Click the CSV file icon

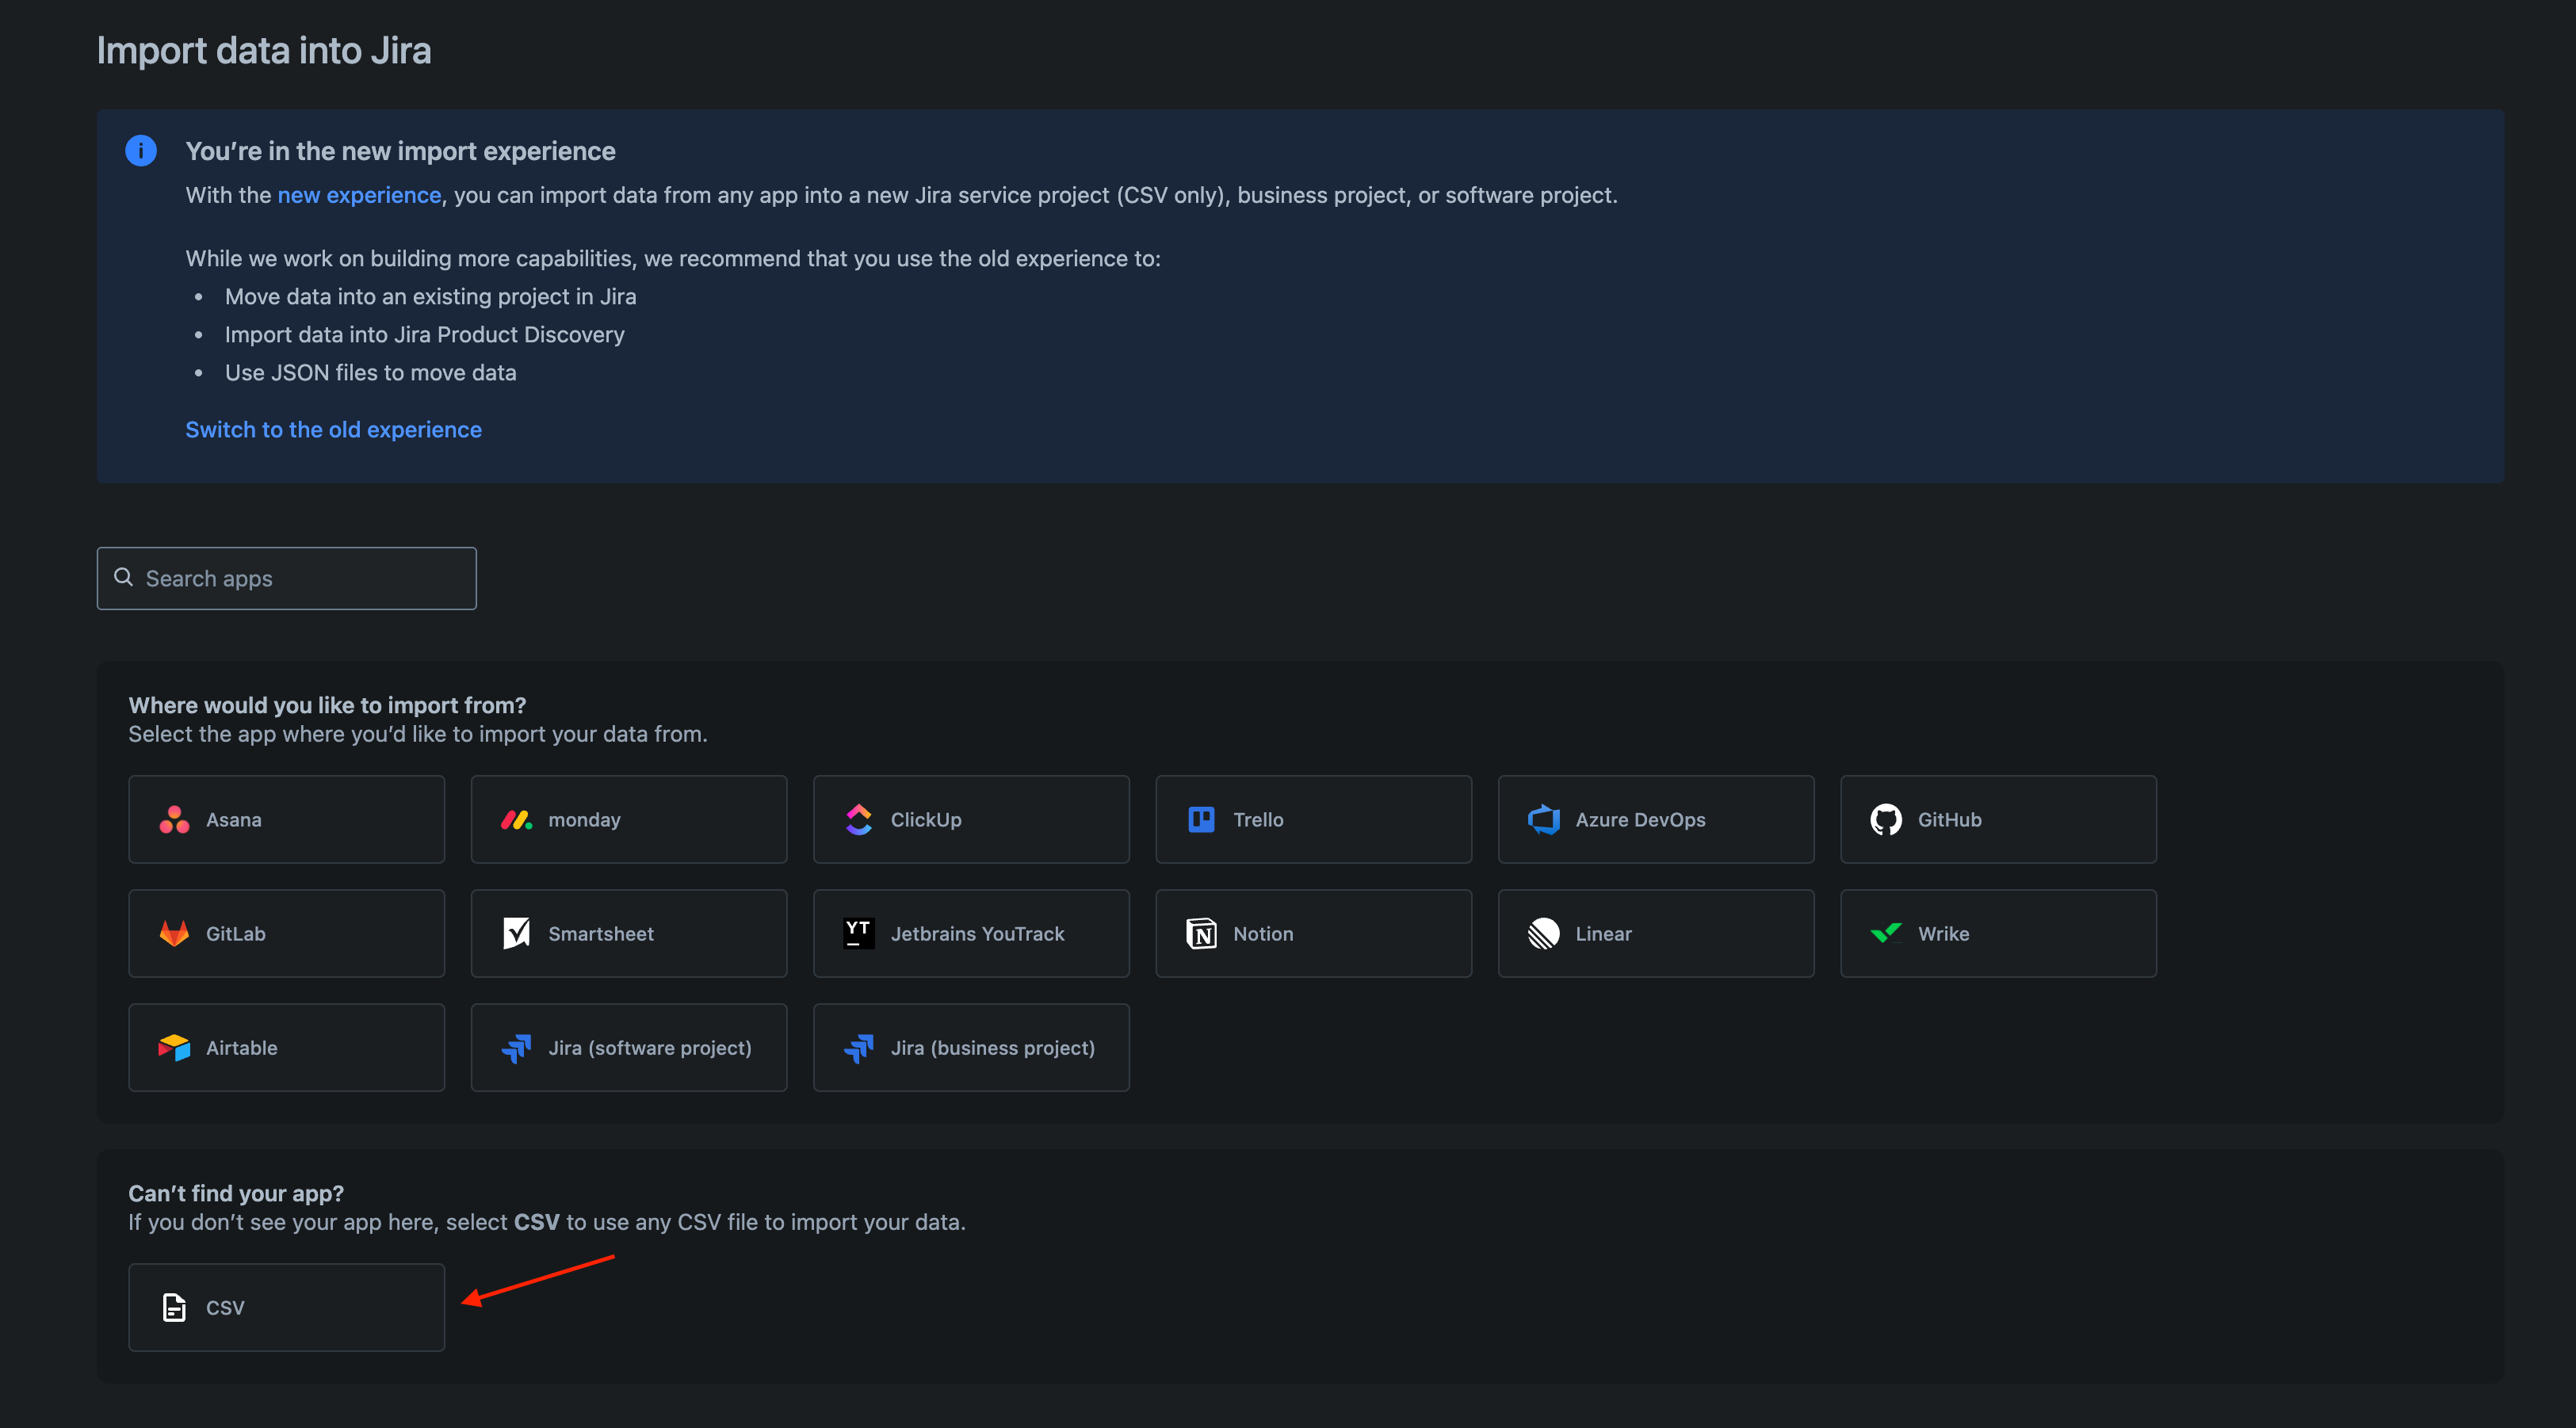174,1307
